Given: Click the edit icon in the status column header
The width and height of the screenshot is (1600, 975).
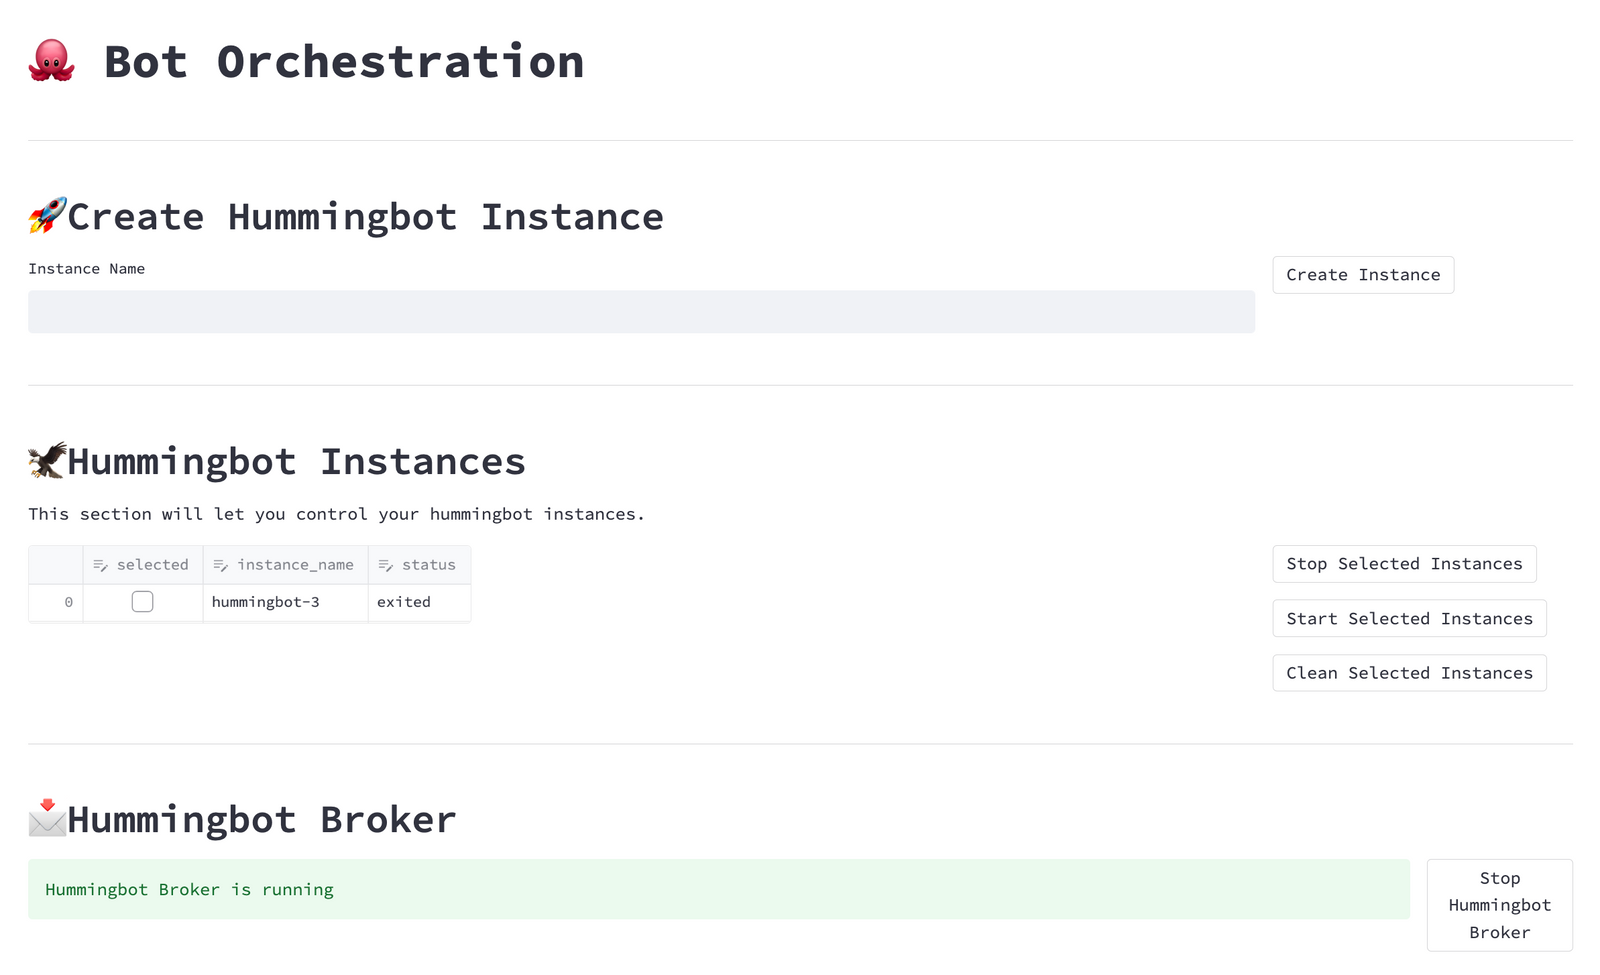Looking at the screenshot, I should (x=386, y=565).
